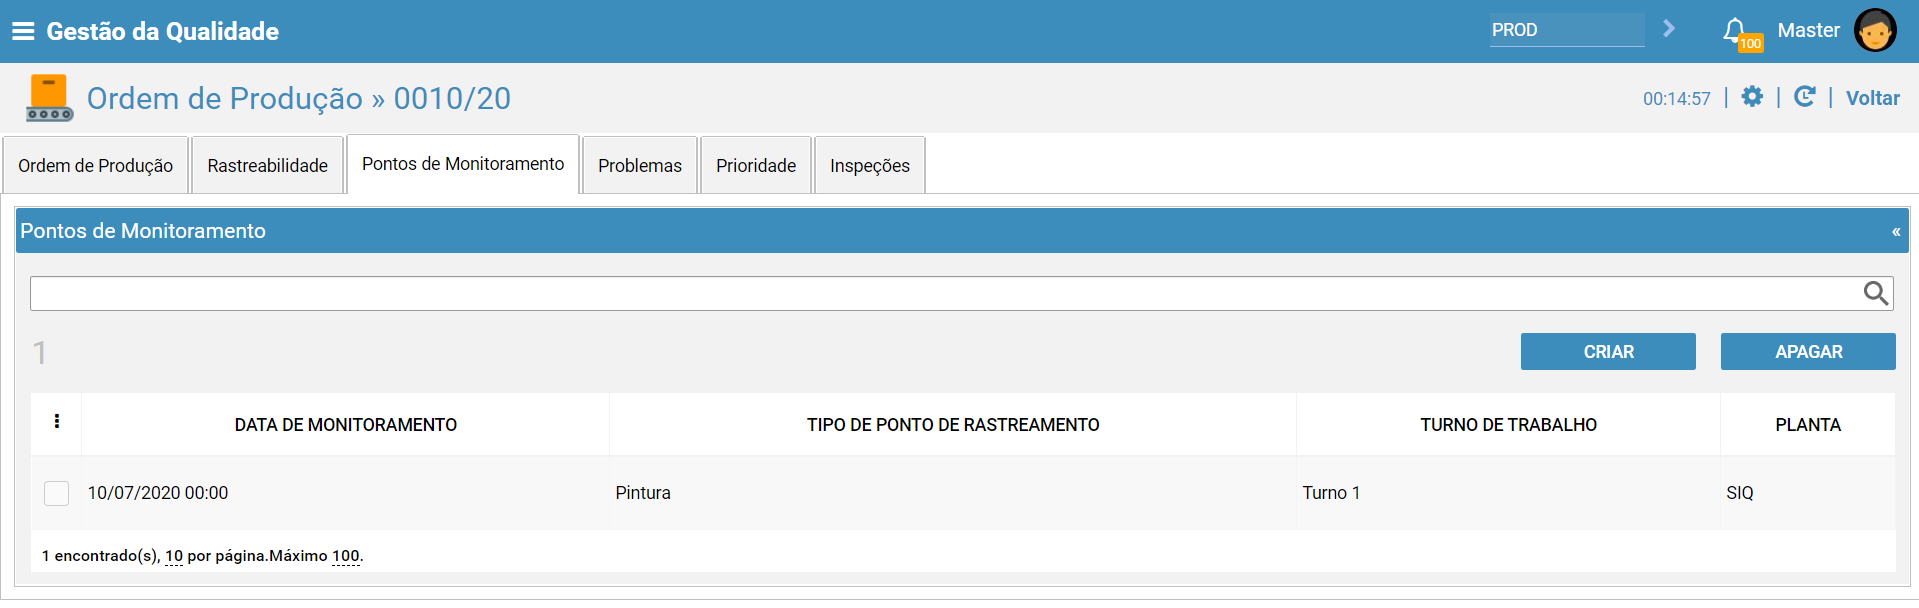Open the table column options dots
This screenshot has height=608, width=1919.
coord(57,422)
